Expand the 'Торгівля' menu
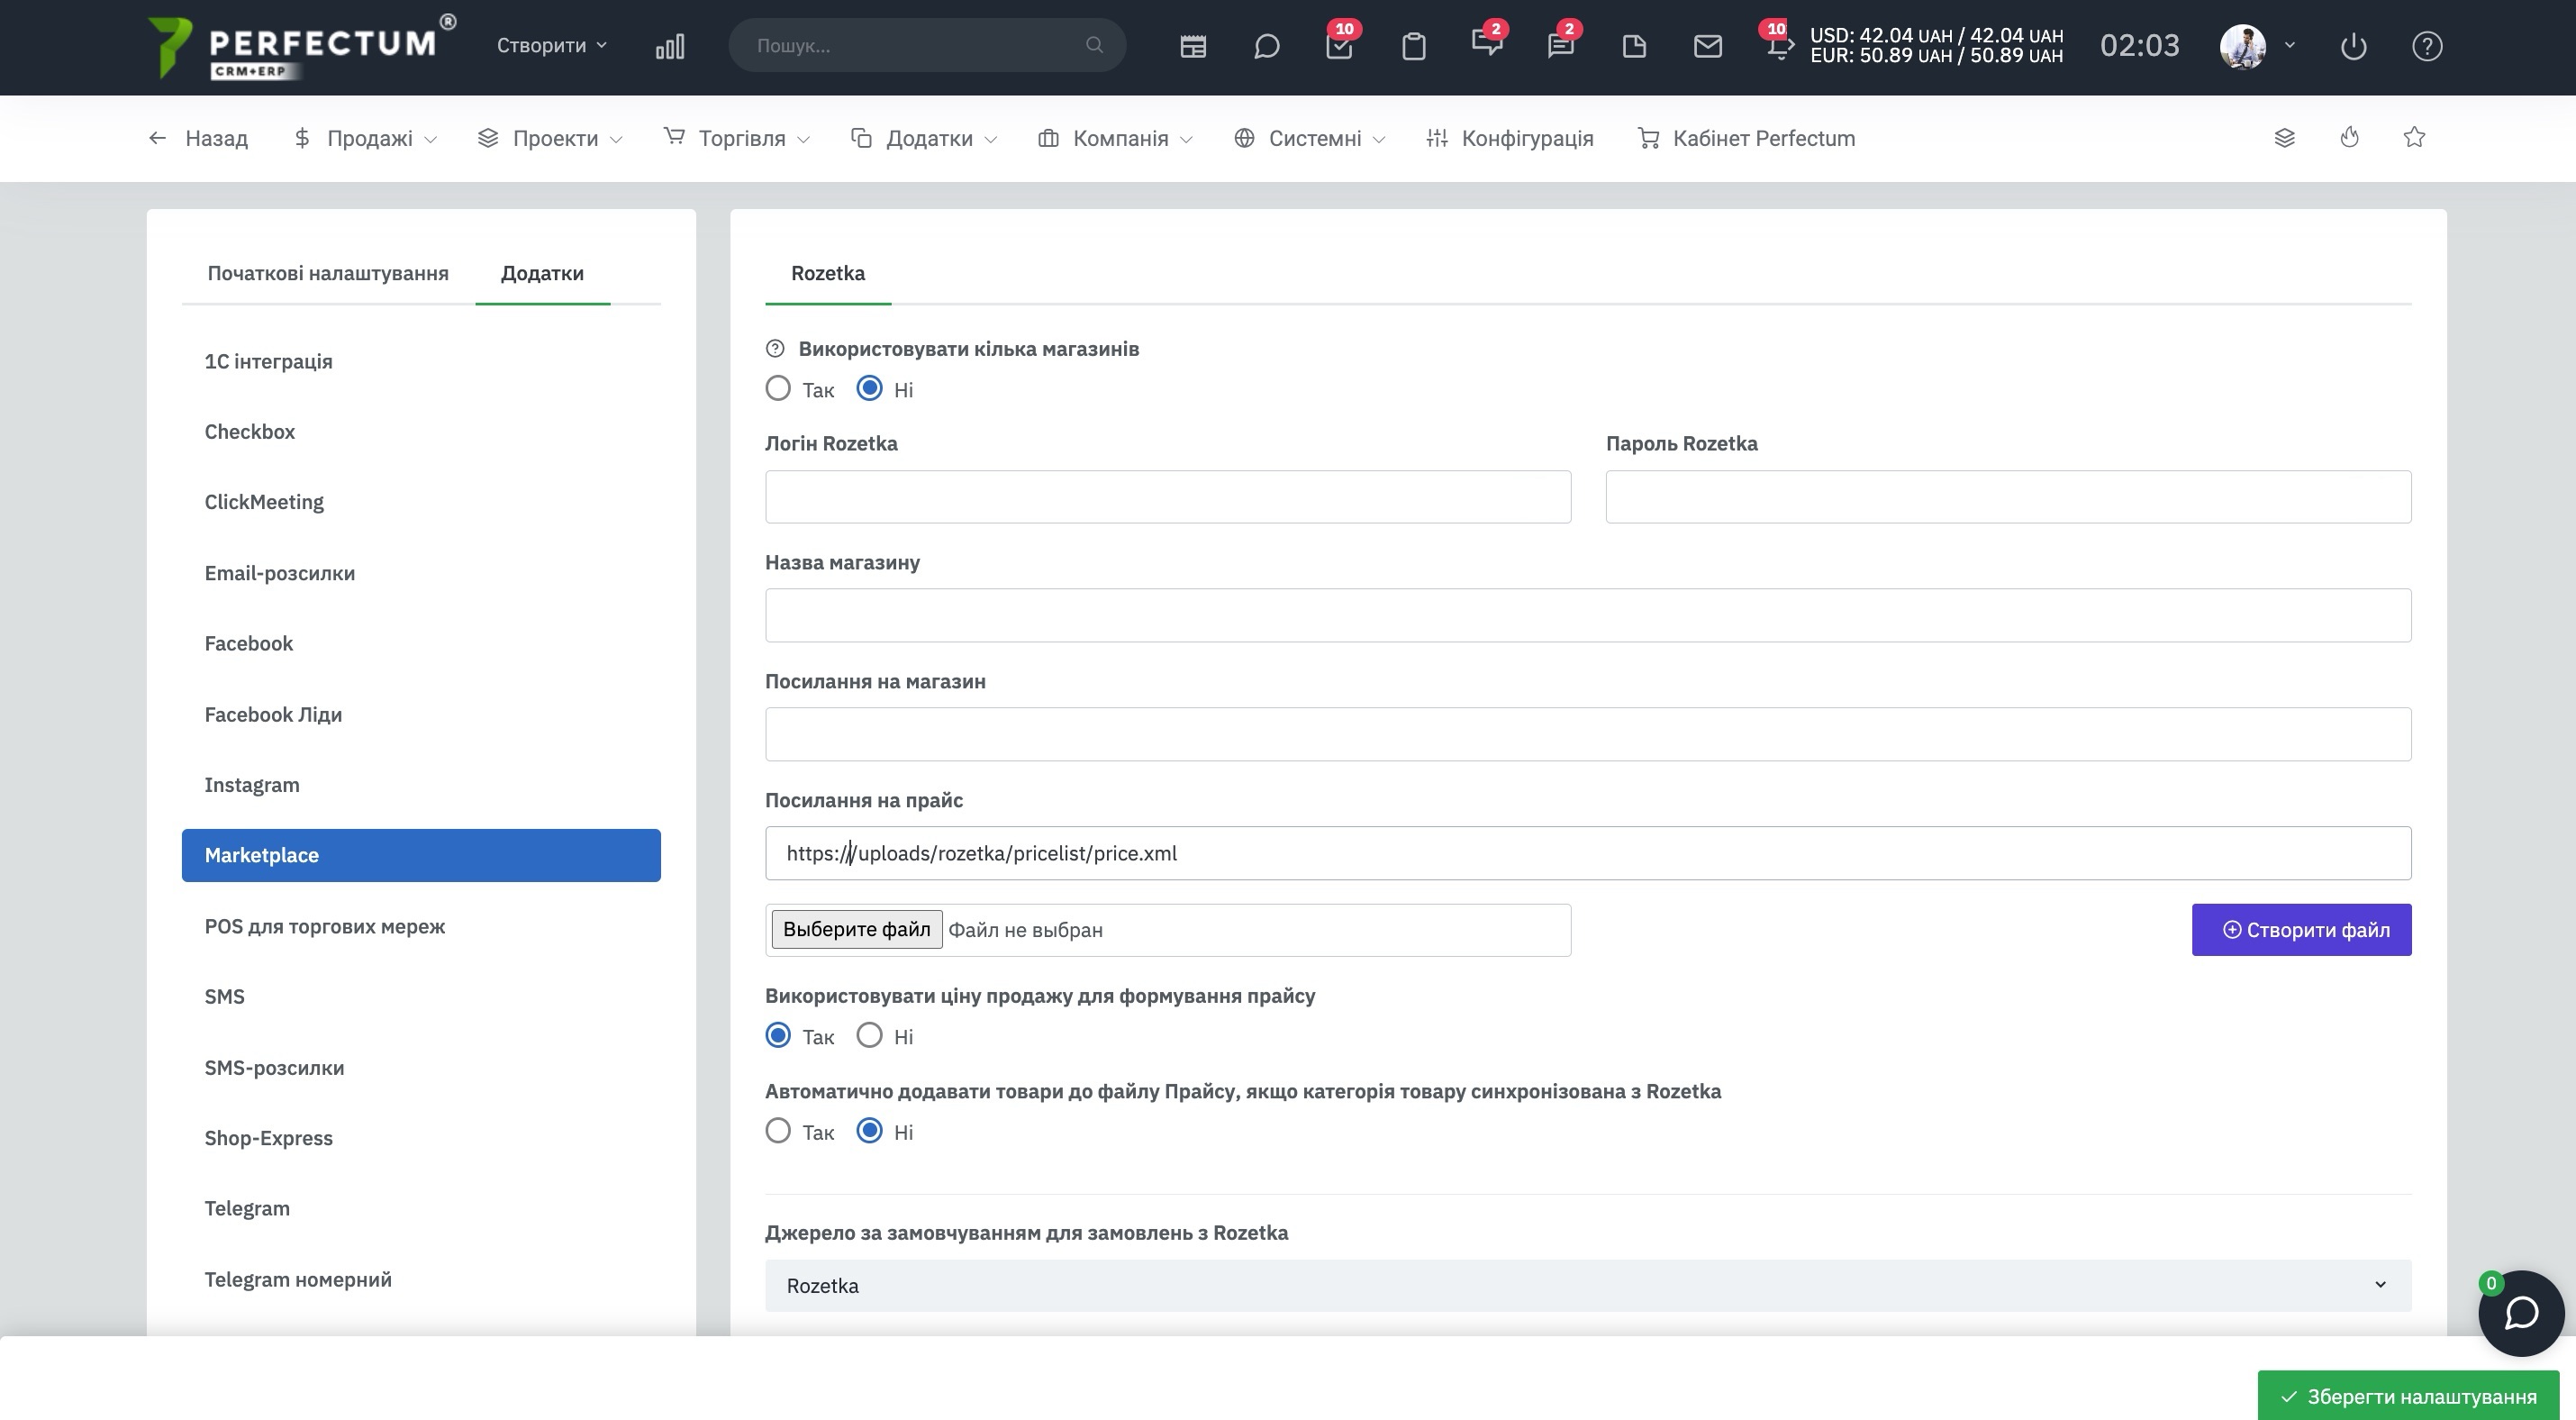2576x1420 pixels. (737, 138)
